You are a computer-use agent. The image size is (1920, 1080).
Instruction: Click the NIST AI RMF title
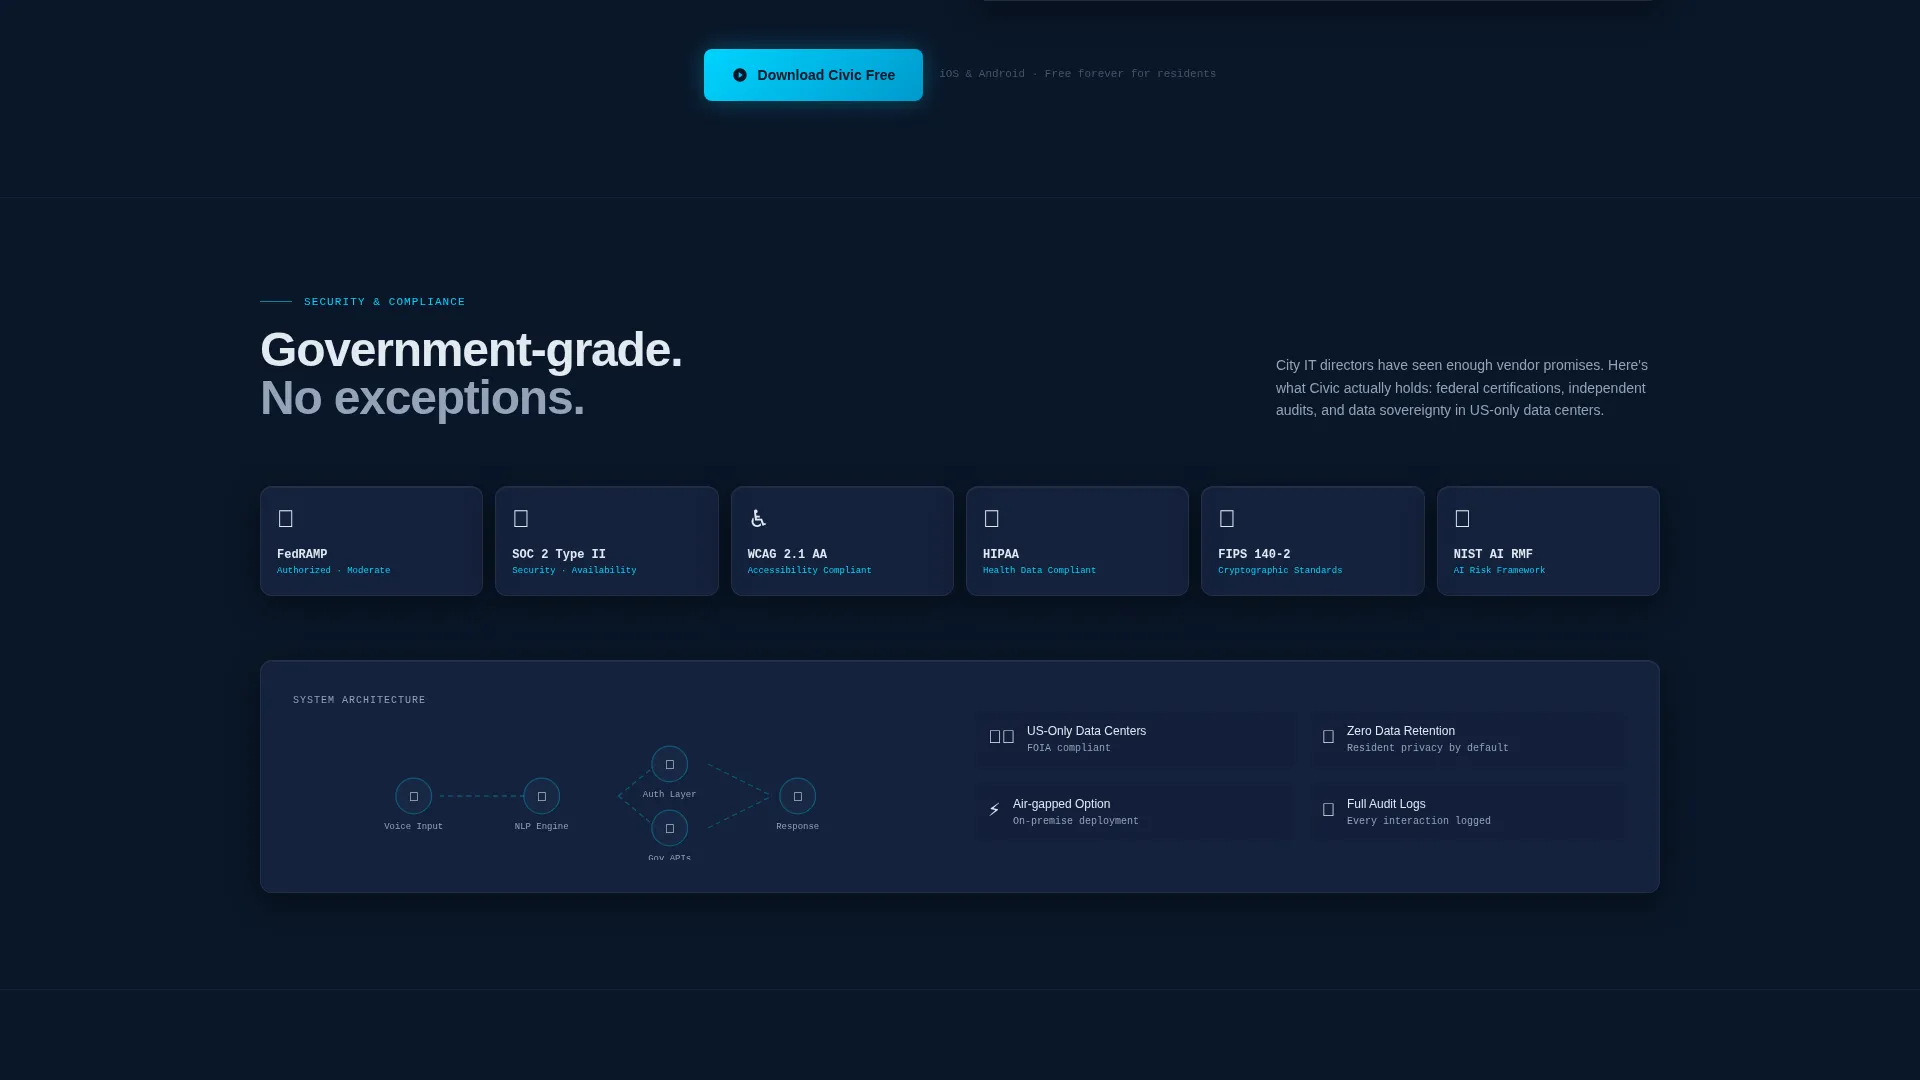(x=1493, y=554)
